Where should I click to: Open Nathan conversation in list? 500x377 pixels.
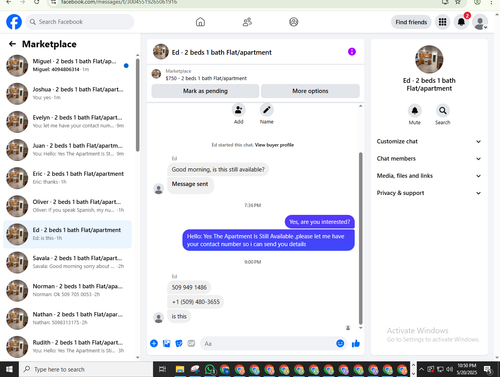point(67,318)
